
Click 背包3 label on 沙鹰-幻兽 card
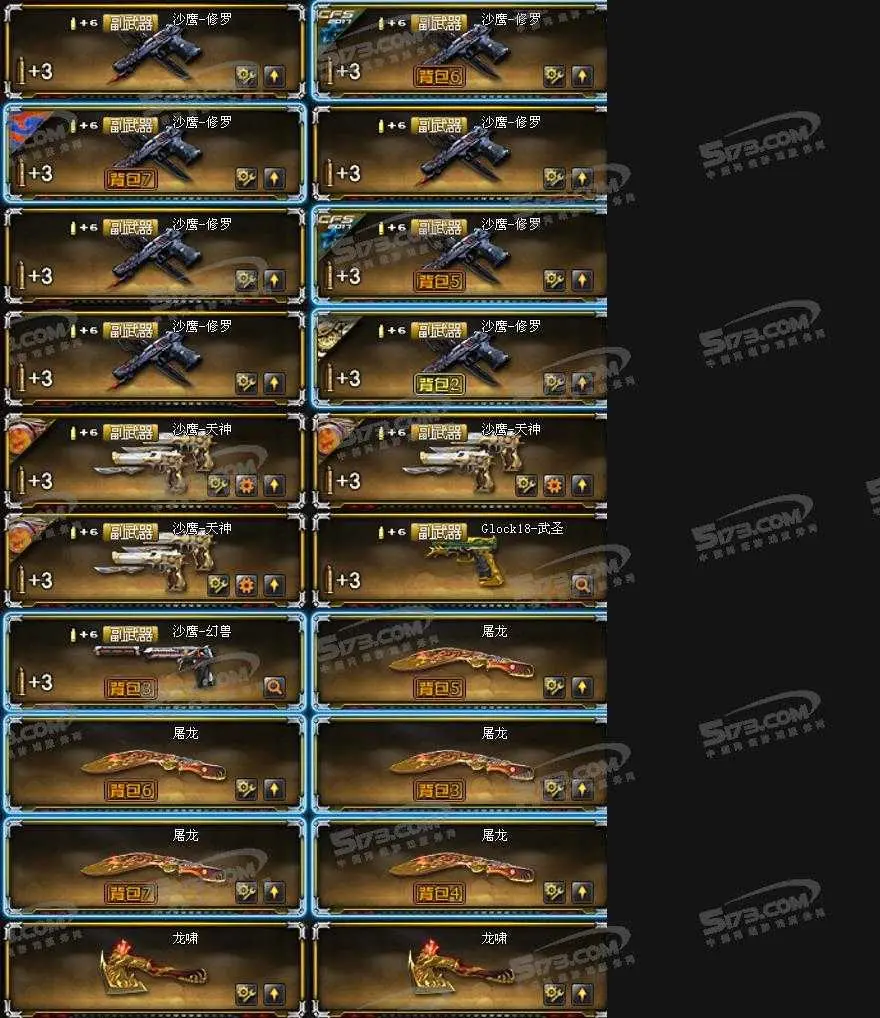click(131, 688)
